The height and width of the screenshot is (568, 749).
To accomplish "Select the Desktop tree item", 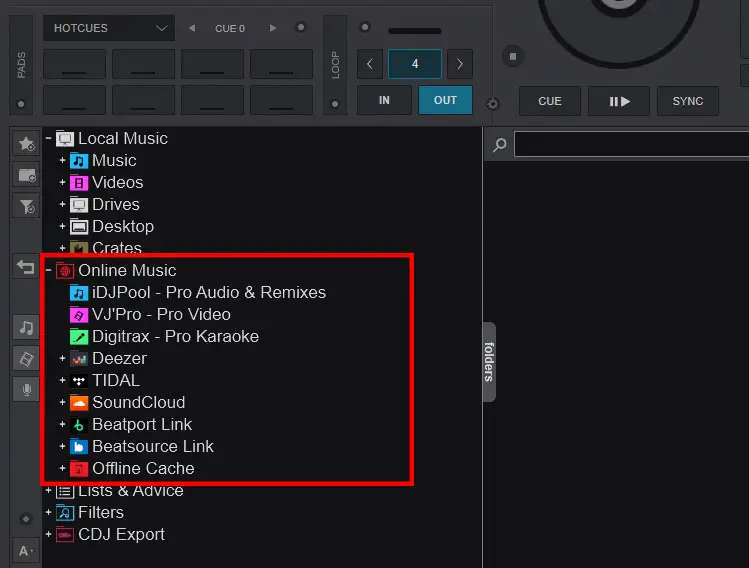I will [123, 226].
